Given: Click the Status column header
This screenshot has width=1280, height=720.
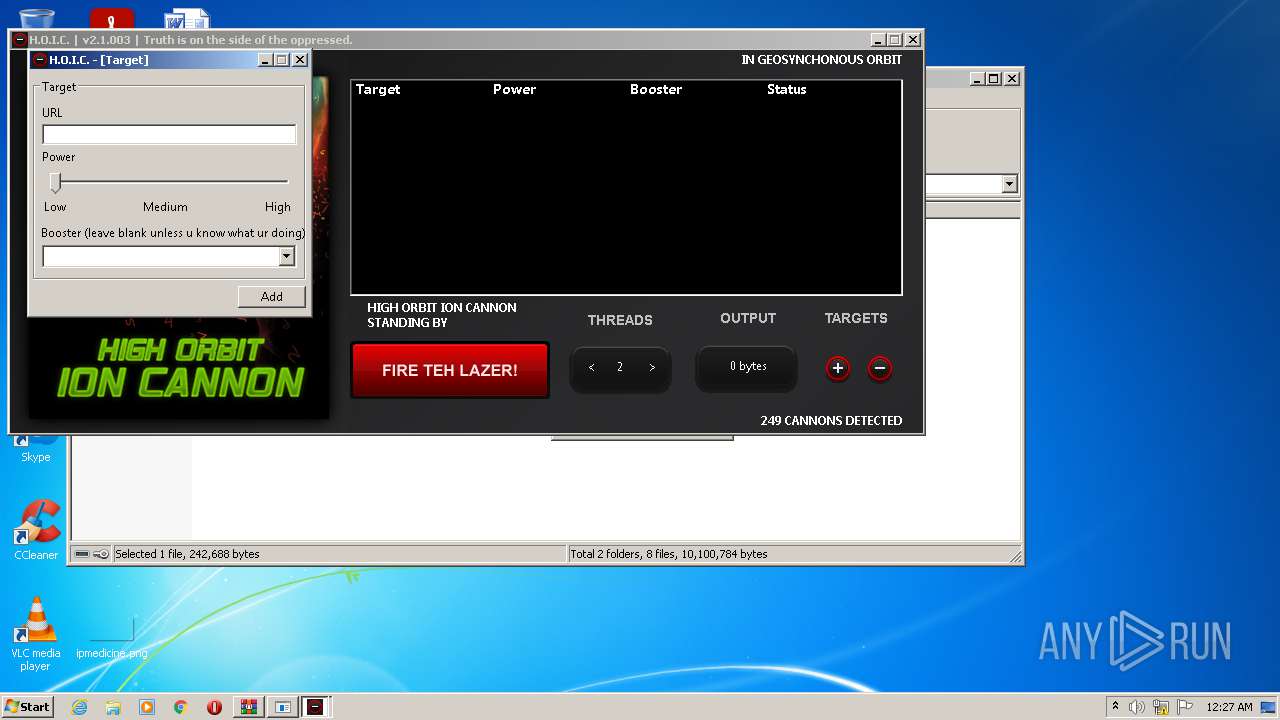Looking at the screenshot, I should point(786,89).
